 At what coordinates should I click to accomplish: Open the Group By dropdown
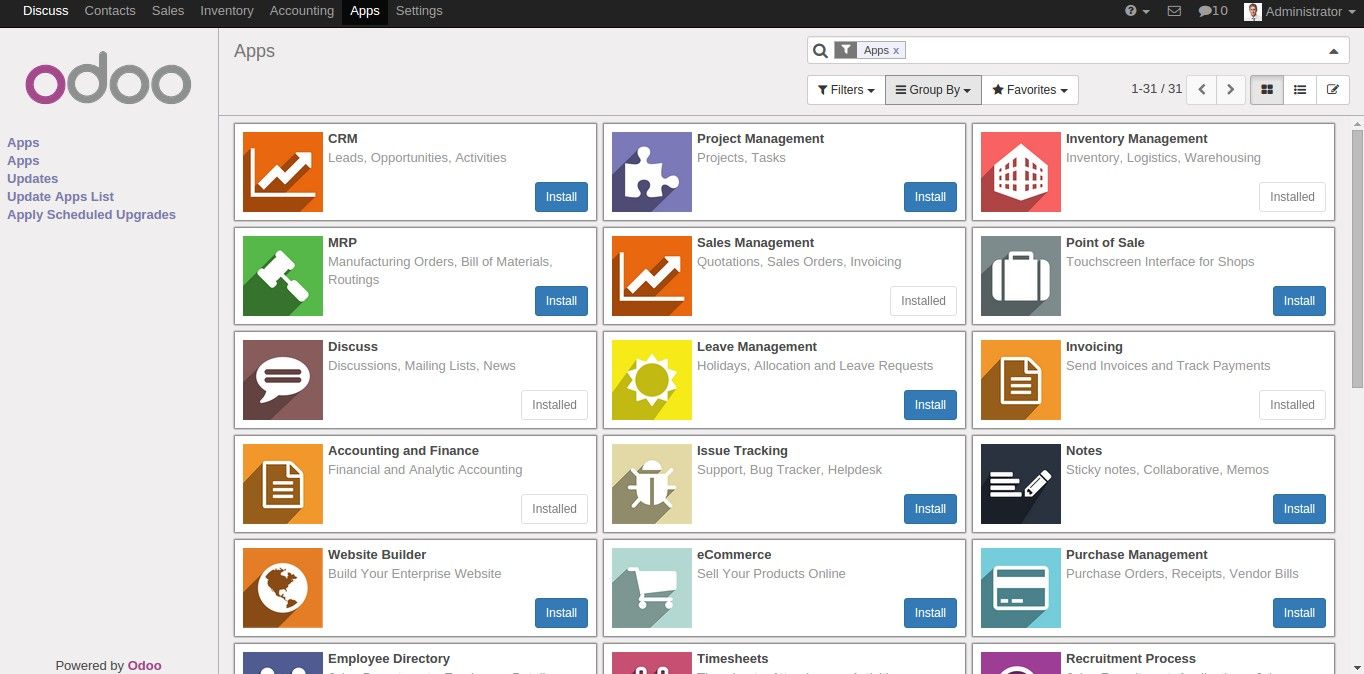click(933, 90)
